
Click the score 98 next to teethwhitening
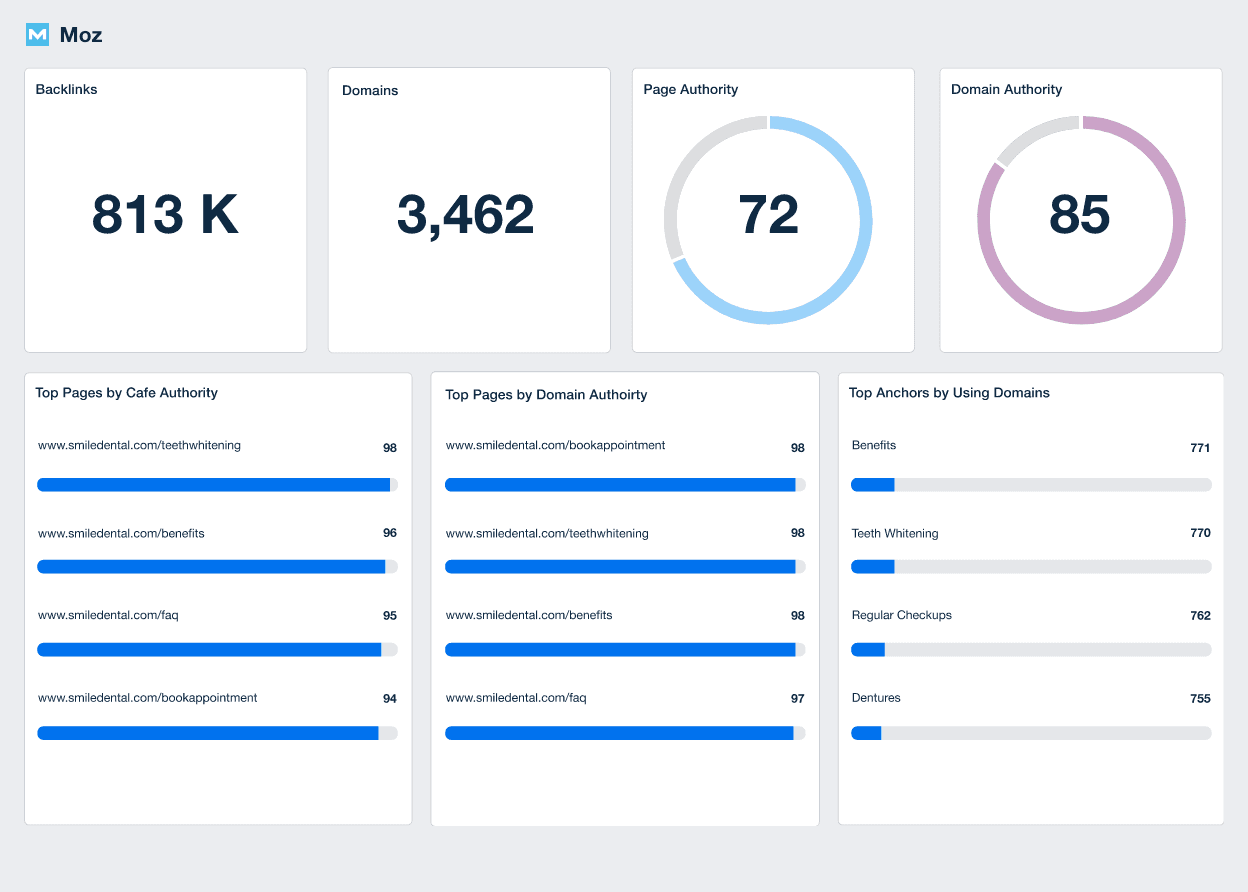(389, 448)
